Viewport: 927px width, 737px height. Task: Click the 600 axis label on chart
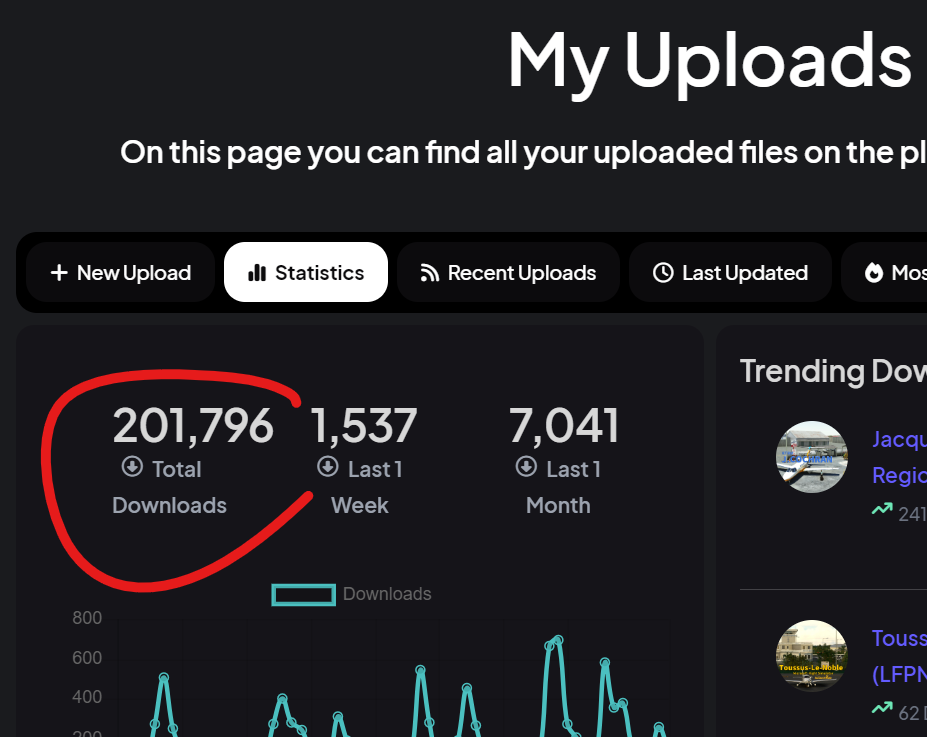(87, 658)
